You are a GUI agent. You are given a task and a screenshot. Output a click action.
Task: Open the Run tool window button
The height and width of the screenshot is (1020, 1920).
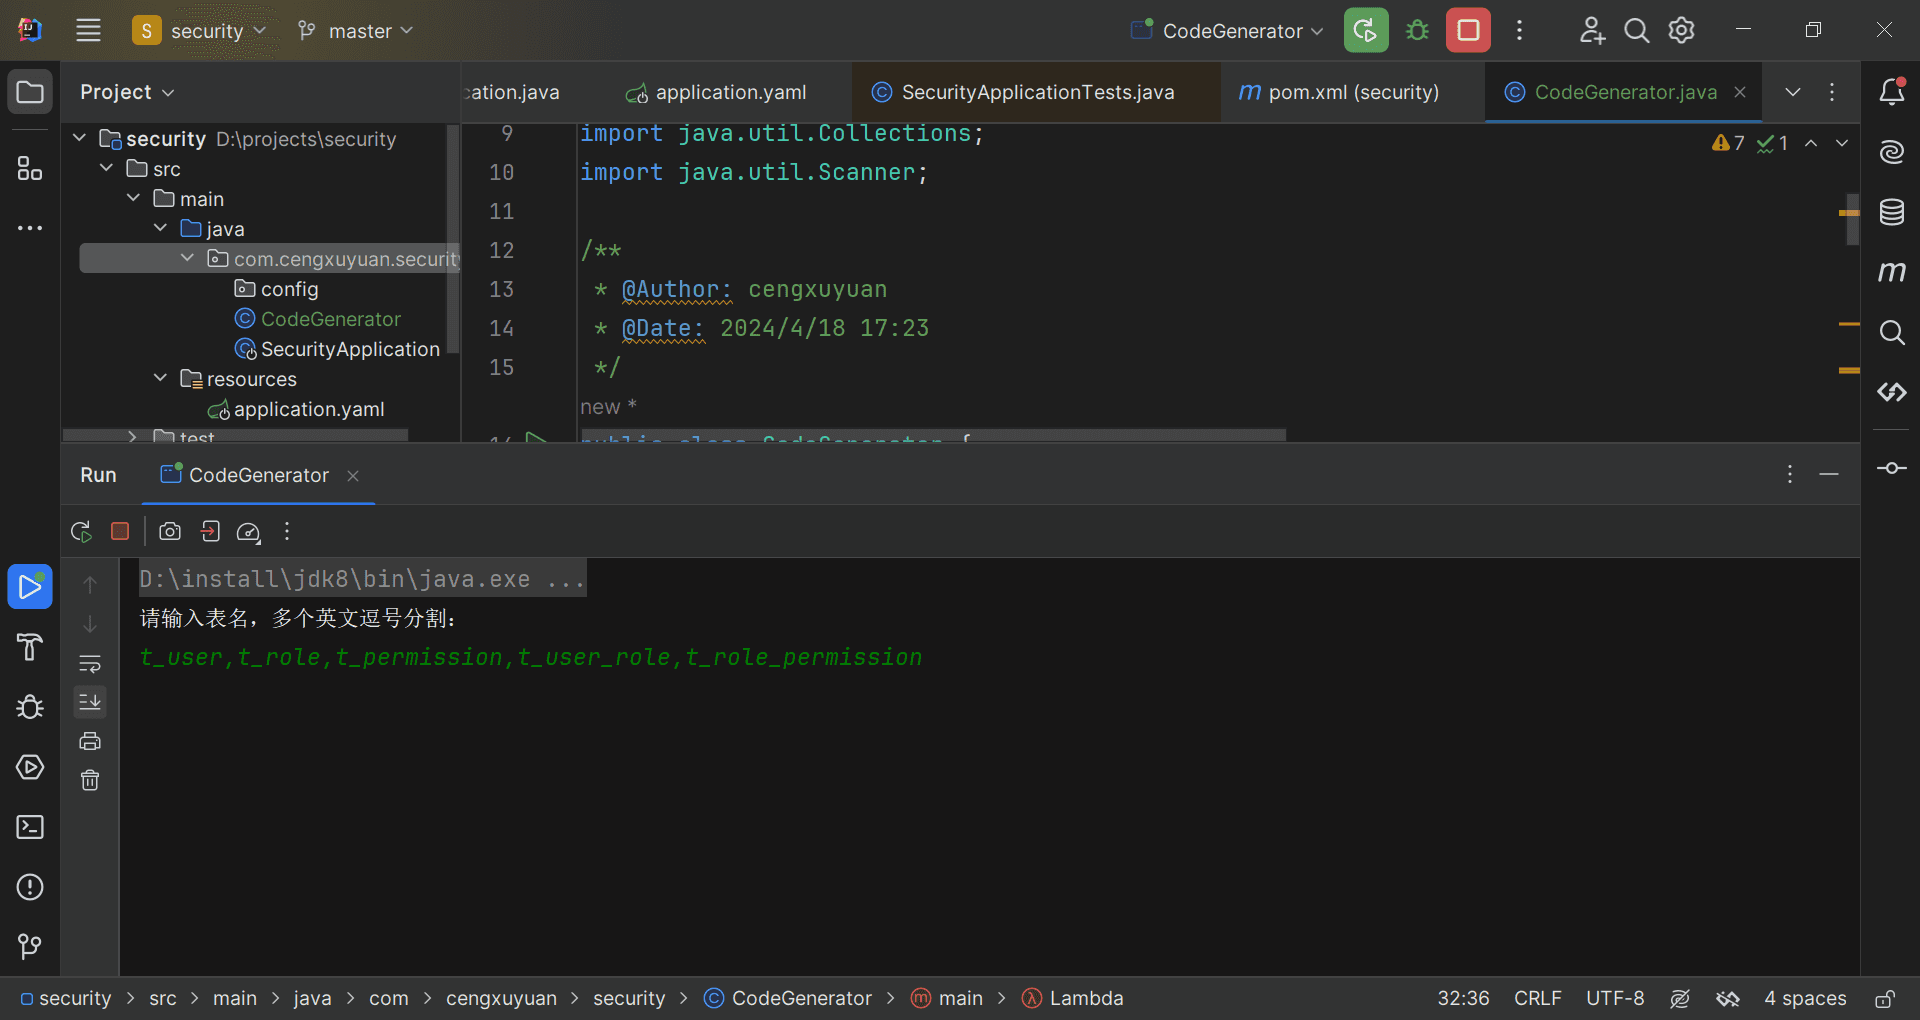coord(30,587)
